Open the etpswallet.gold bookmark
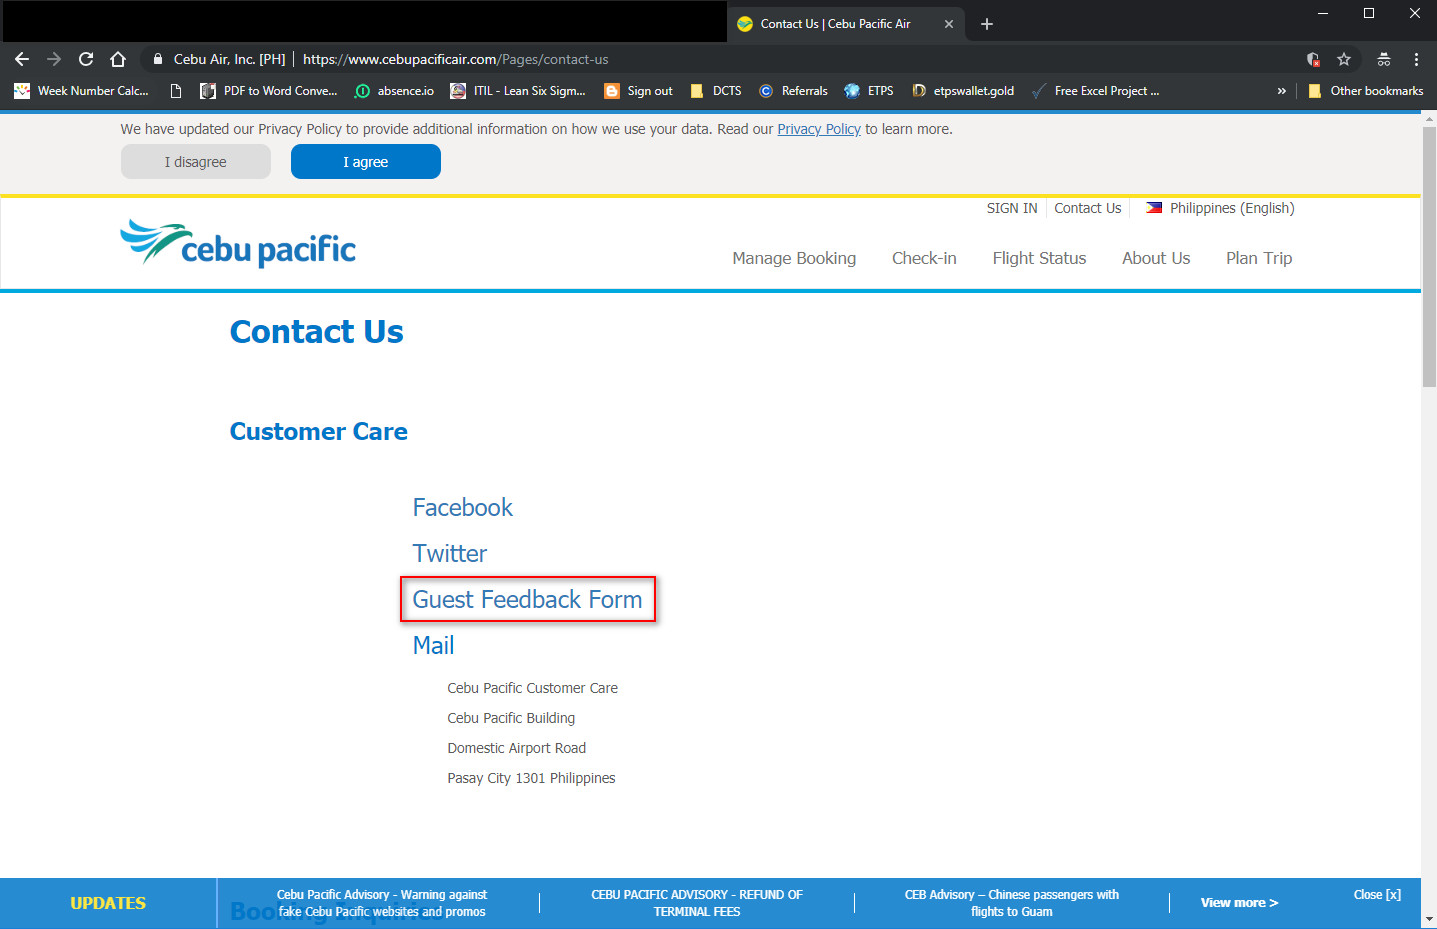Viewport: 1437px width, 929px height. (963, 91)
